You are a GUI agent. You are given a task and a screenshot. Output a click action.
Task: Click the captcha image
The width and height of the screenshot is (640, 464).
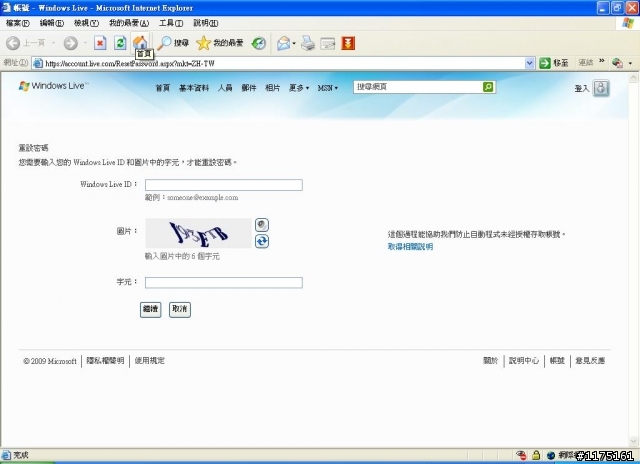[199, 233]
